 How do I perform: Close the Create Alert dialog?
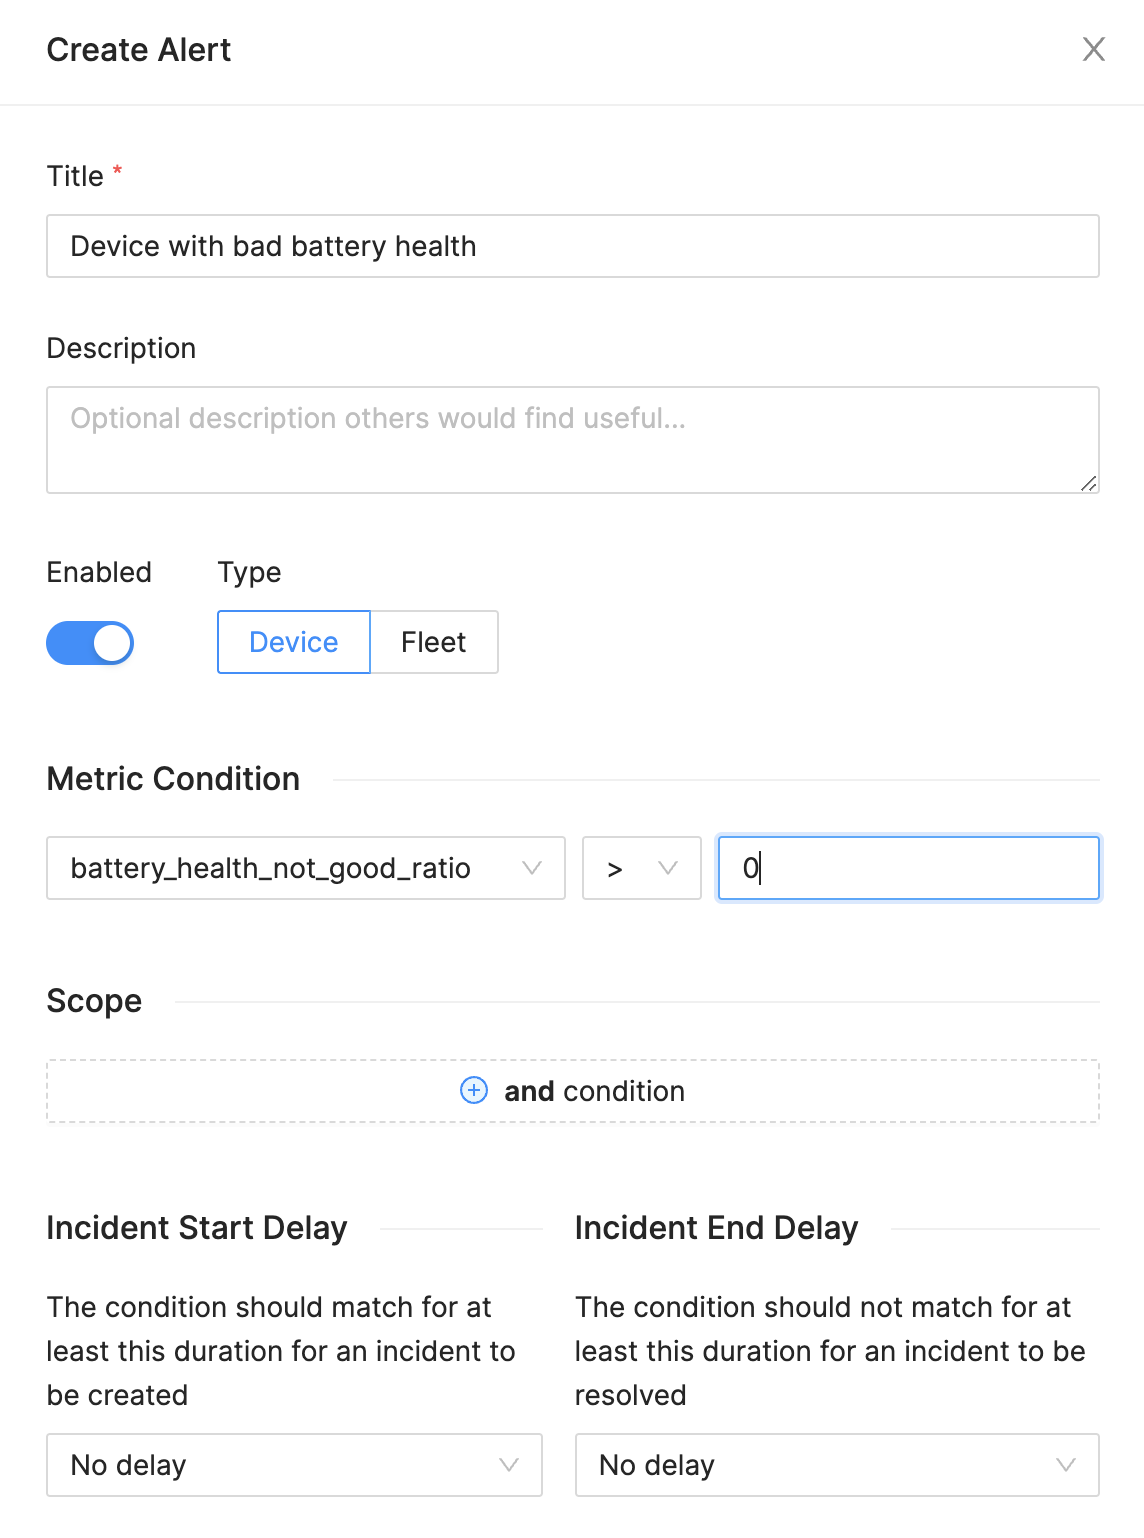[1094, 49]
